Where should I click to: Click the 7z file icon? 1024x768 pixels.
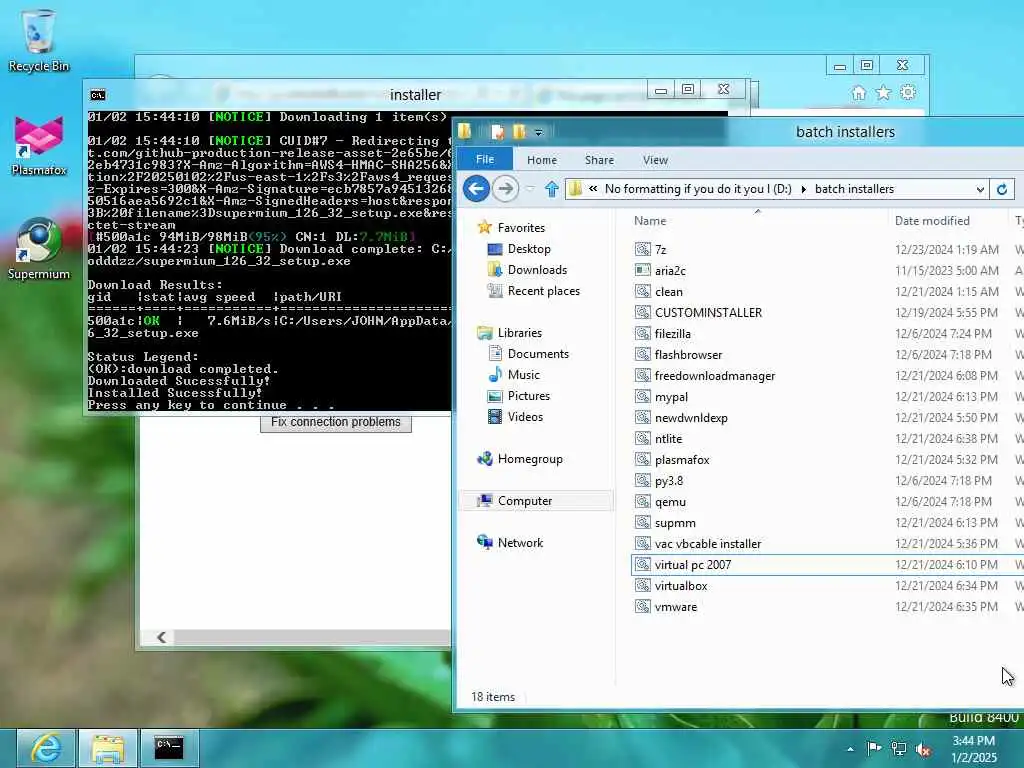point(643,249)
